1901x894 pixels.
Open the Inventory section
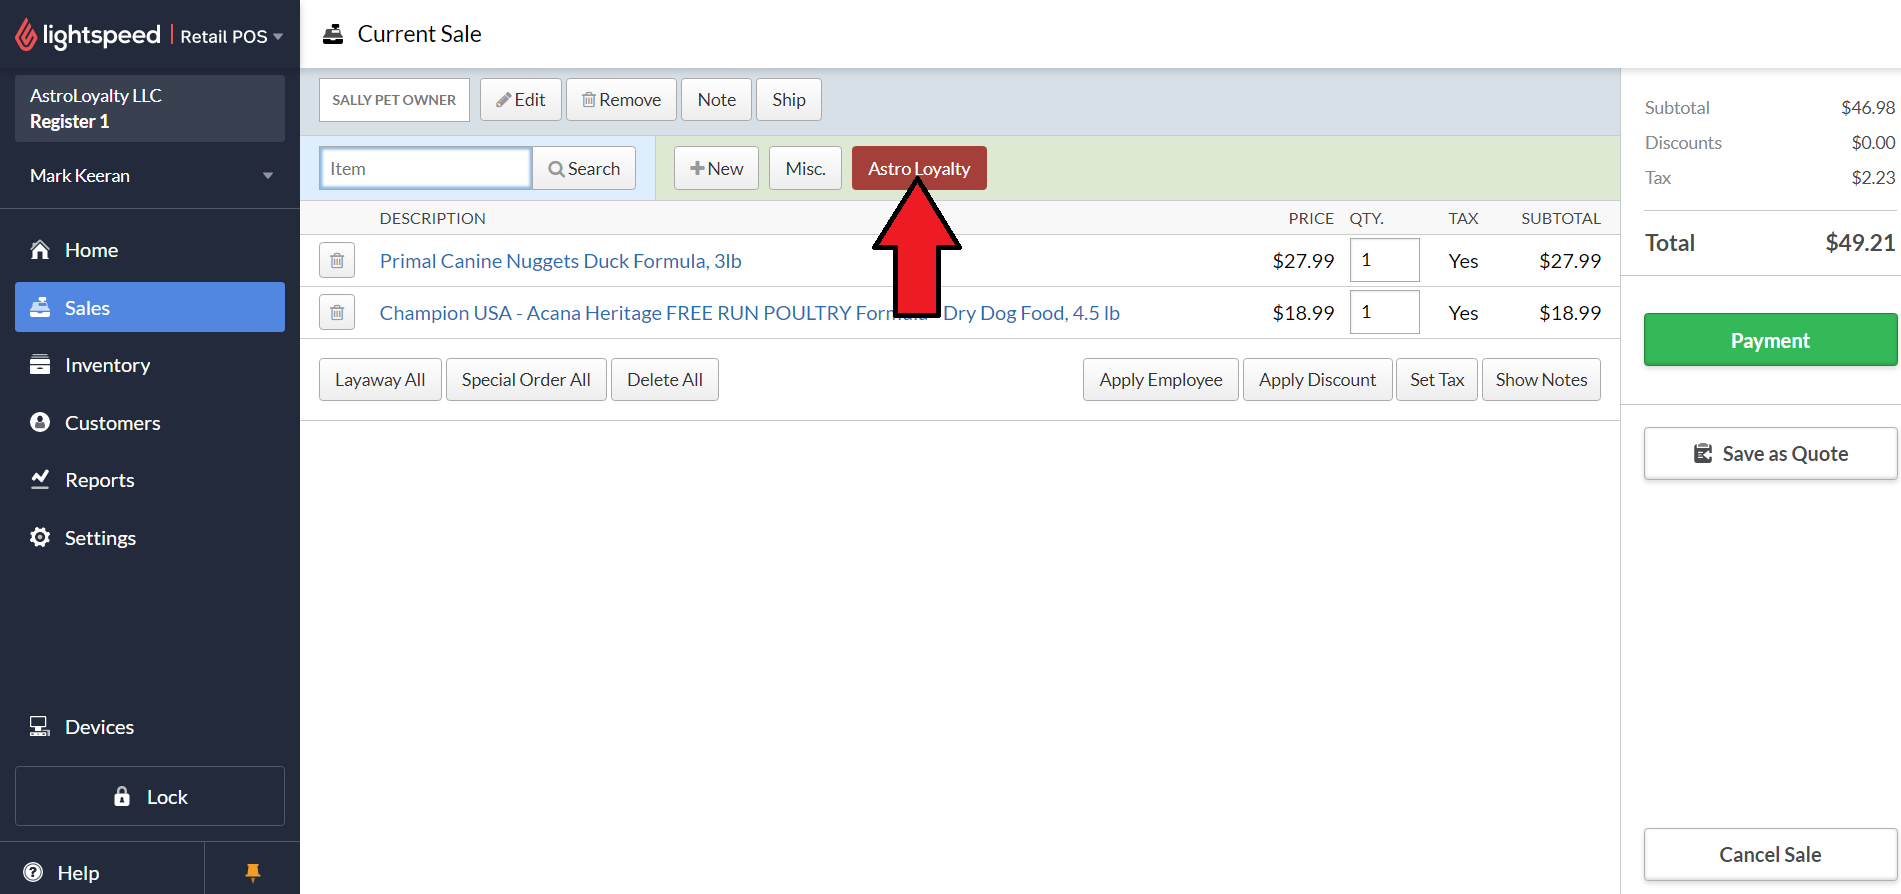(150, 365)
